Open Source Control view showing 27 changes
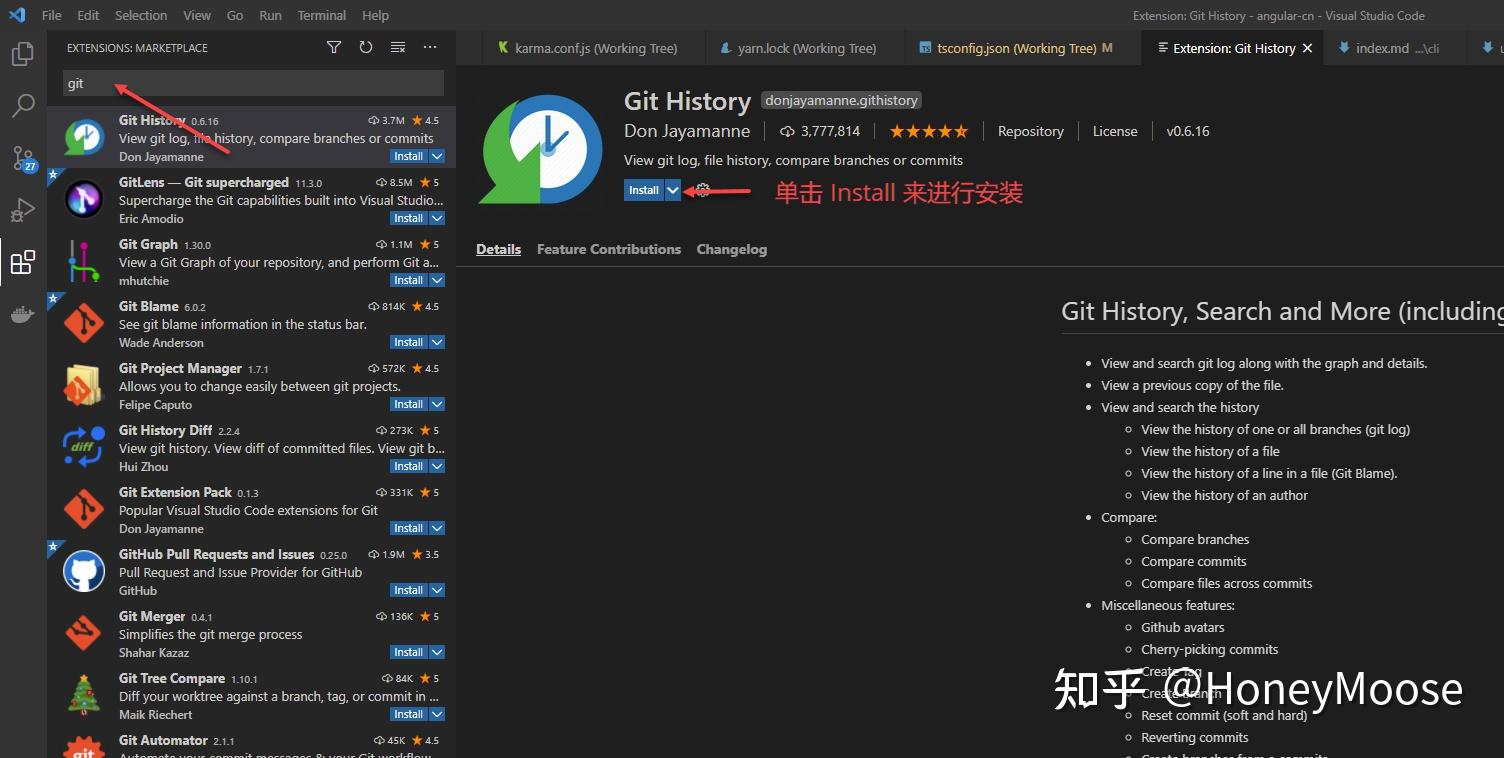Screen dimensions: 1504x758 tap(22, 158)
